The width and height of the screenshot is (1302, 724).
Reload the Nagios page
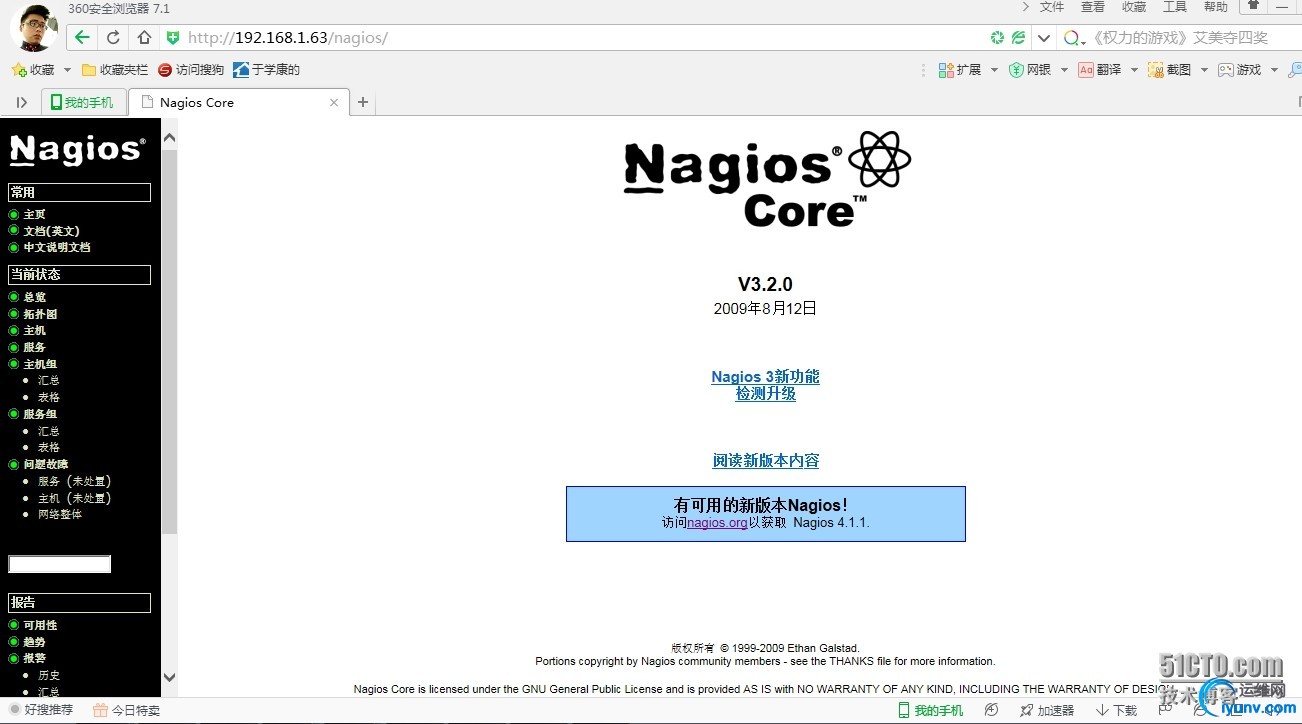pyautogui.click(x=113, y=38)
